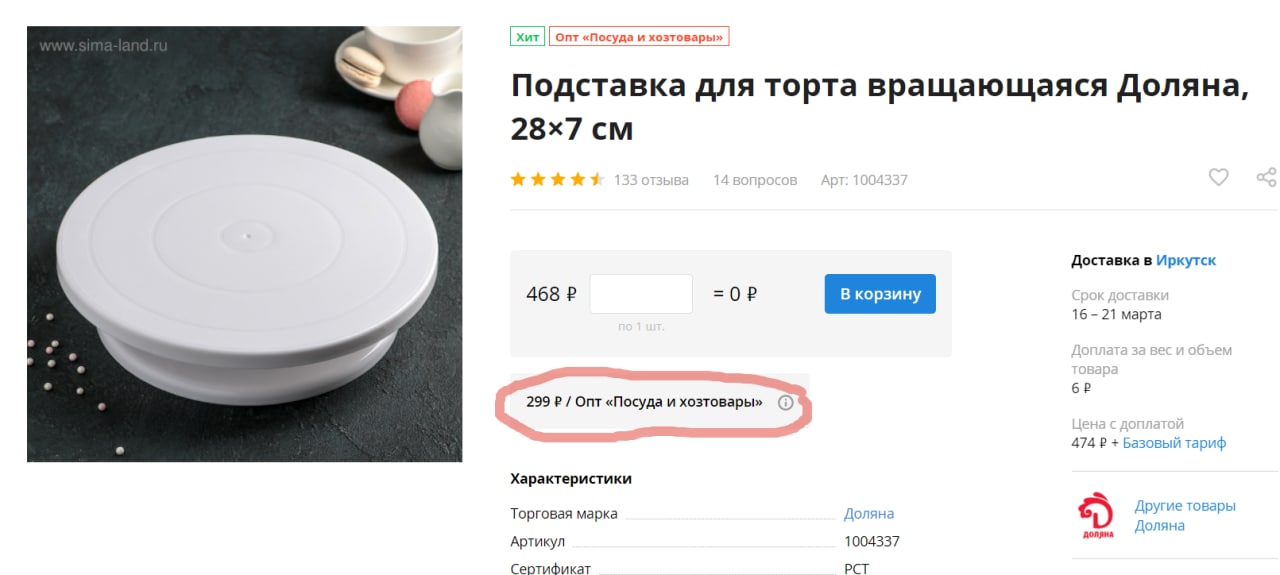Click the share icon

pos(1266,178)
